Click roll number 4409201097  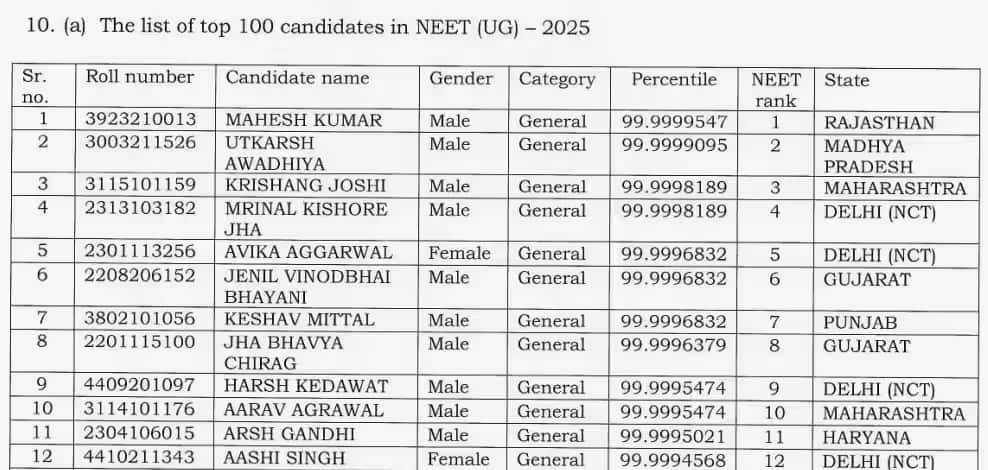140,386
